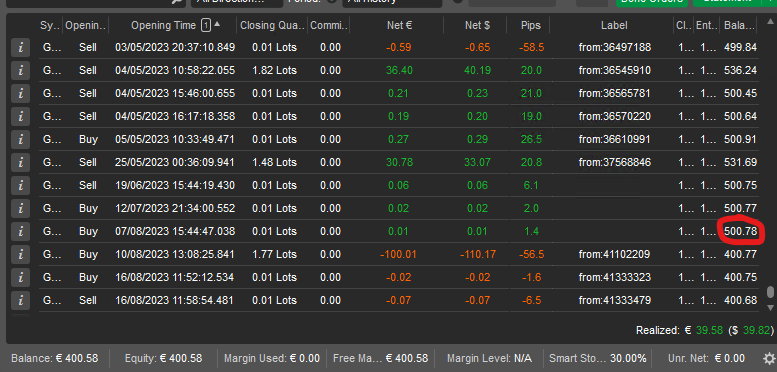Open info for the 04/05/2023 16:17:18 trade

(20, 116)
